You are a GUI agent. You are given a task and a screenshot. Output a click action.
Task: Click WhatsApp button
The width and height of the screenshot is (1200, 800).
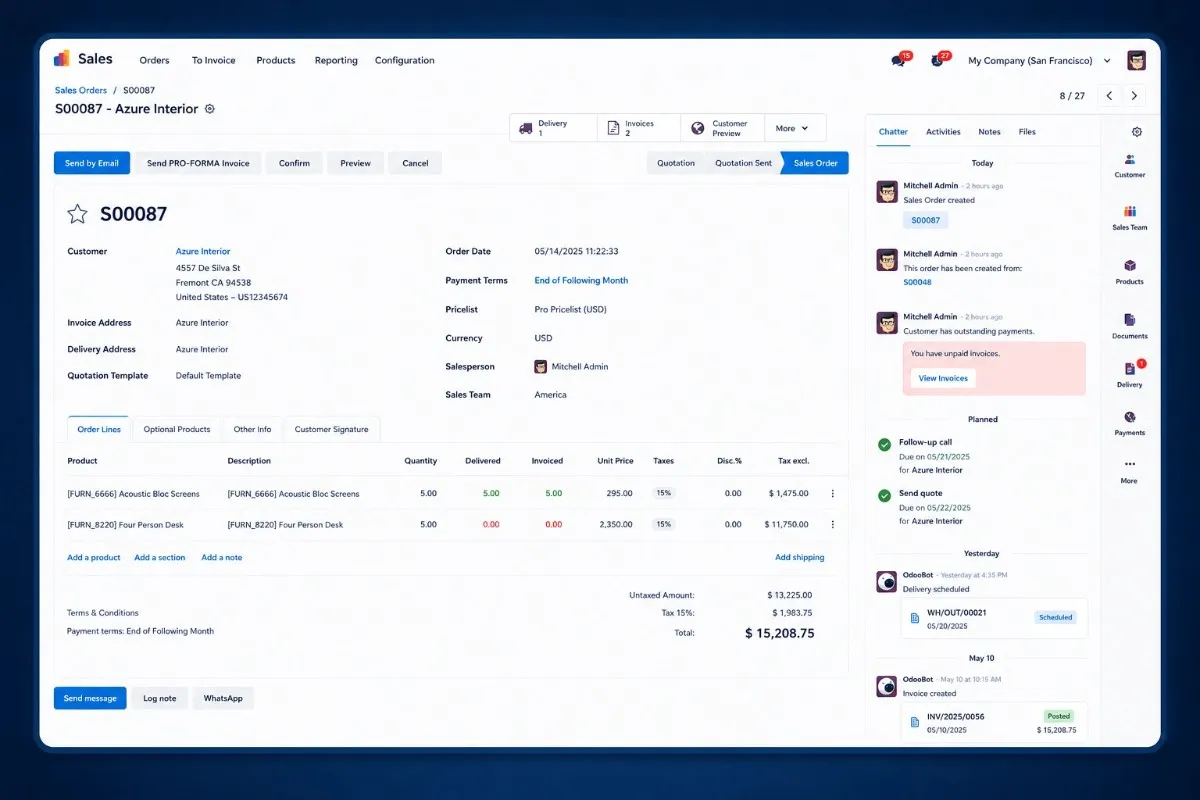point(223,698)
